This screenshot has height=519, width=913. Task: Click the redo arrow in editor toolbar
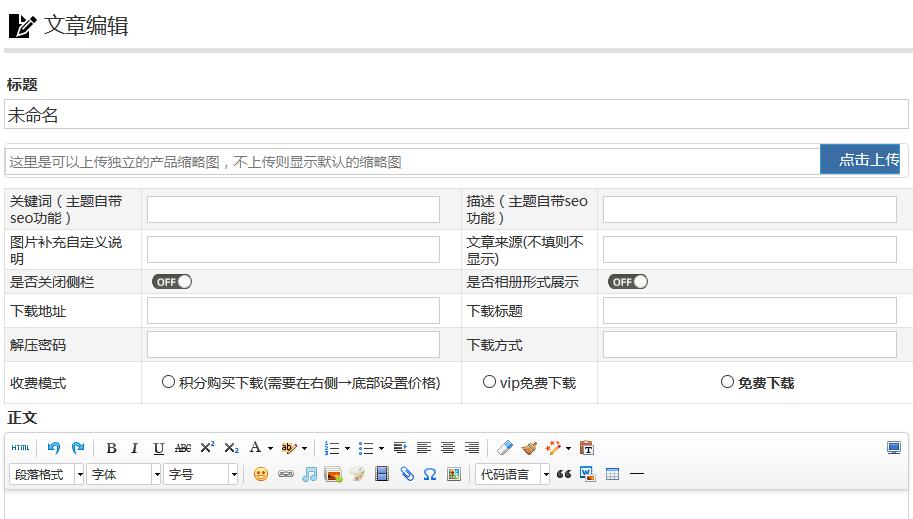(x=77, y=447)
